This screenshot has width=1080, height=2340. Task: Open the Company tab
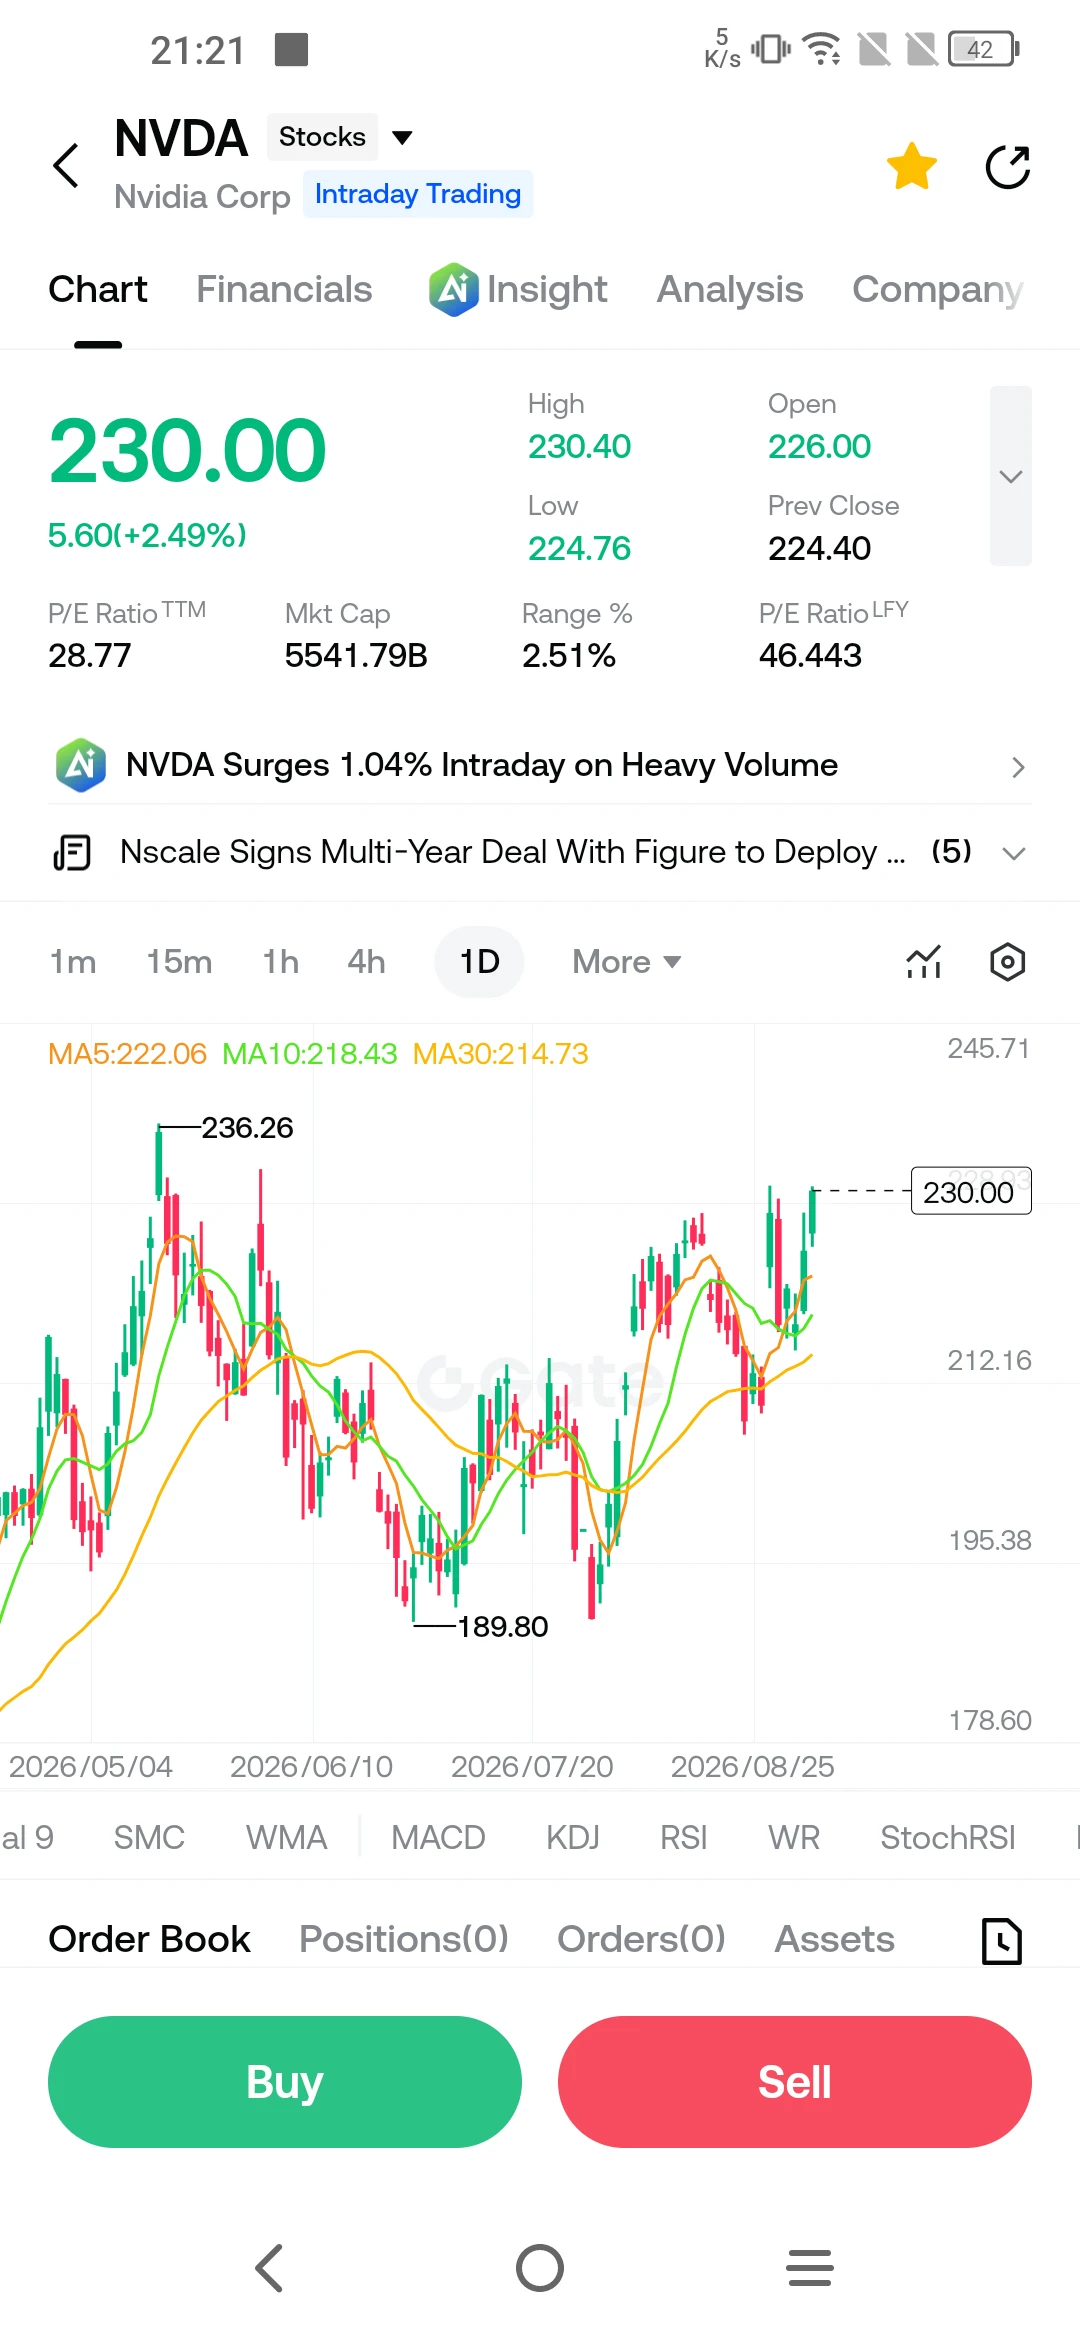pos(938,290)
